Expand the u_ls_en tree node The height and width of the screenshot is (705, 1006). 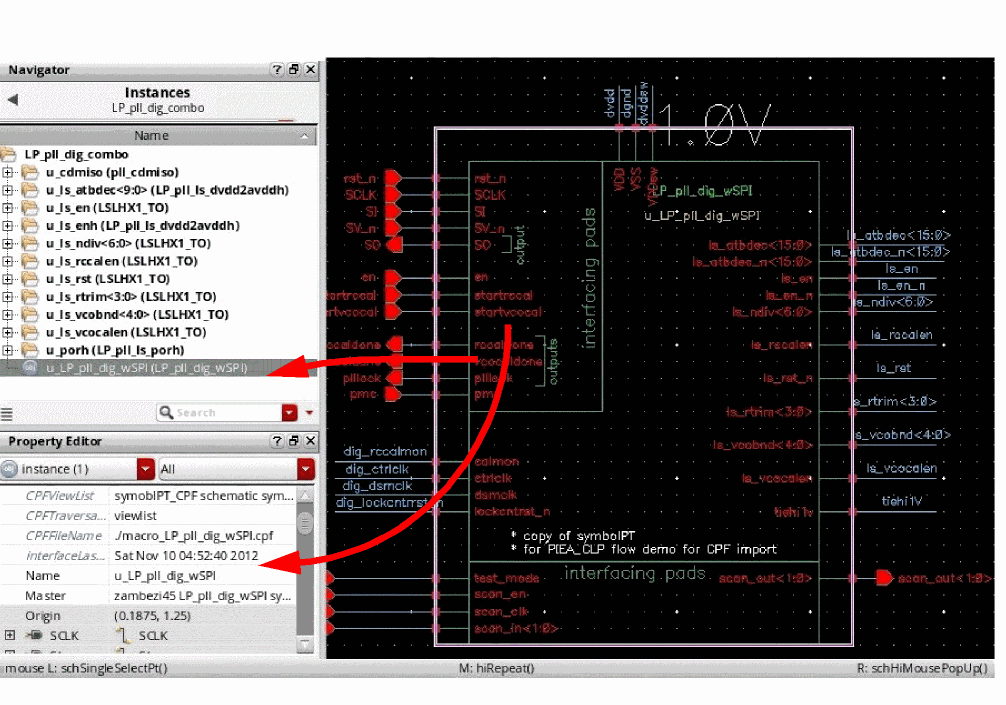[7, 208]
